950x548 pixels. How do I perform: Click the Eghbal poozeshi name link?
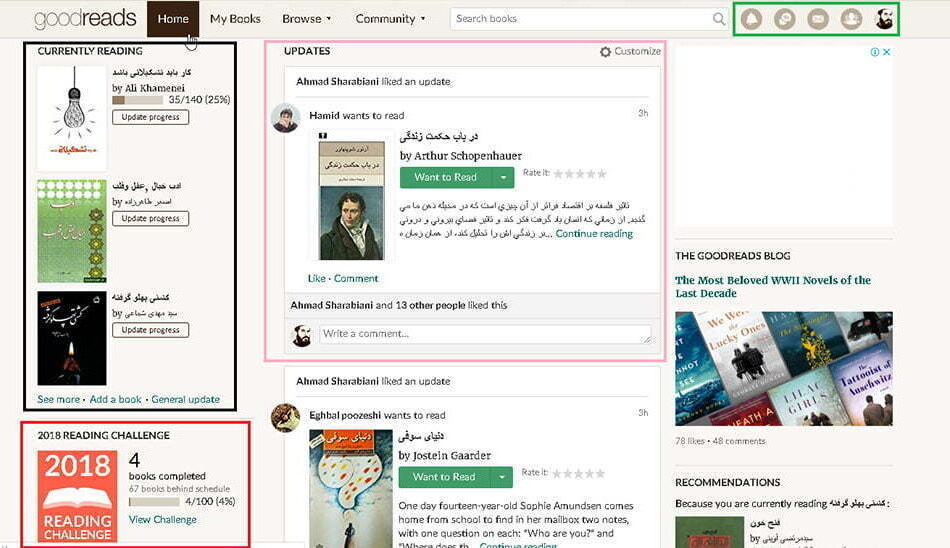(345, 415)
